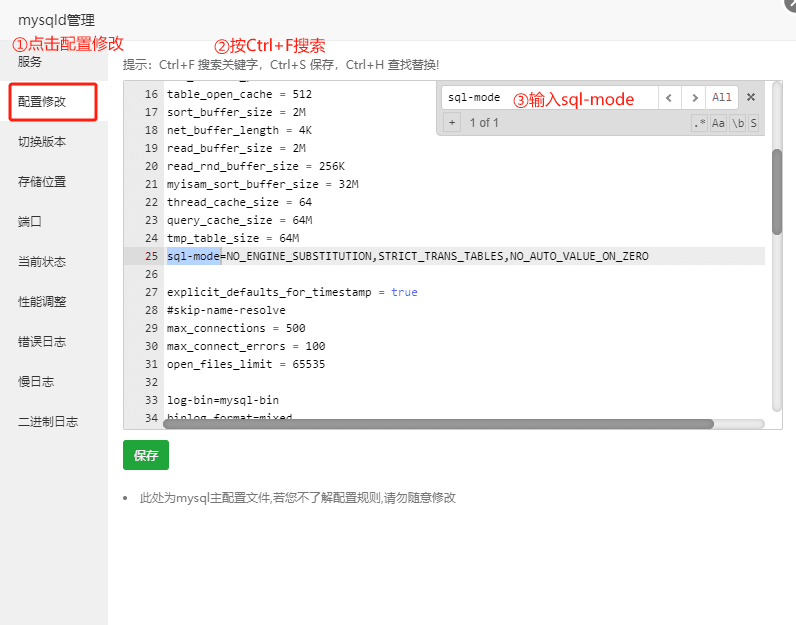Go to previous search match arrow
Screen dimensions: 796x625
point(670,98)
